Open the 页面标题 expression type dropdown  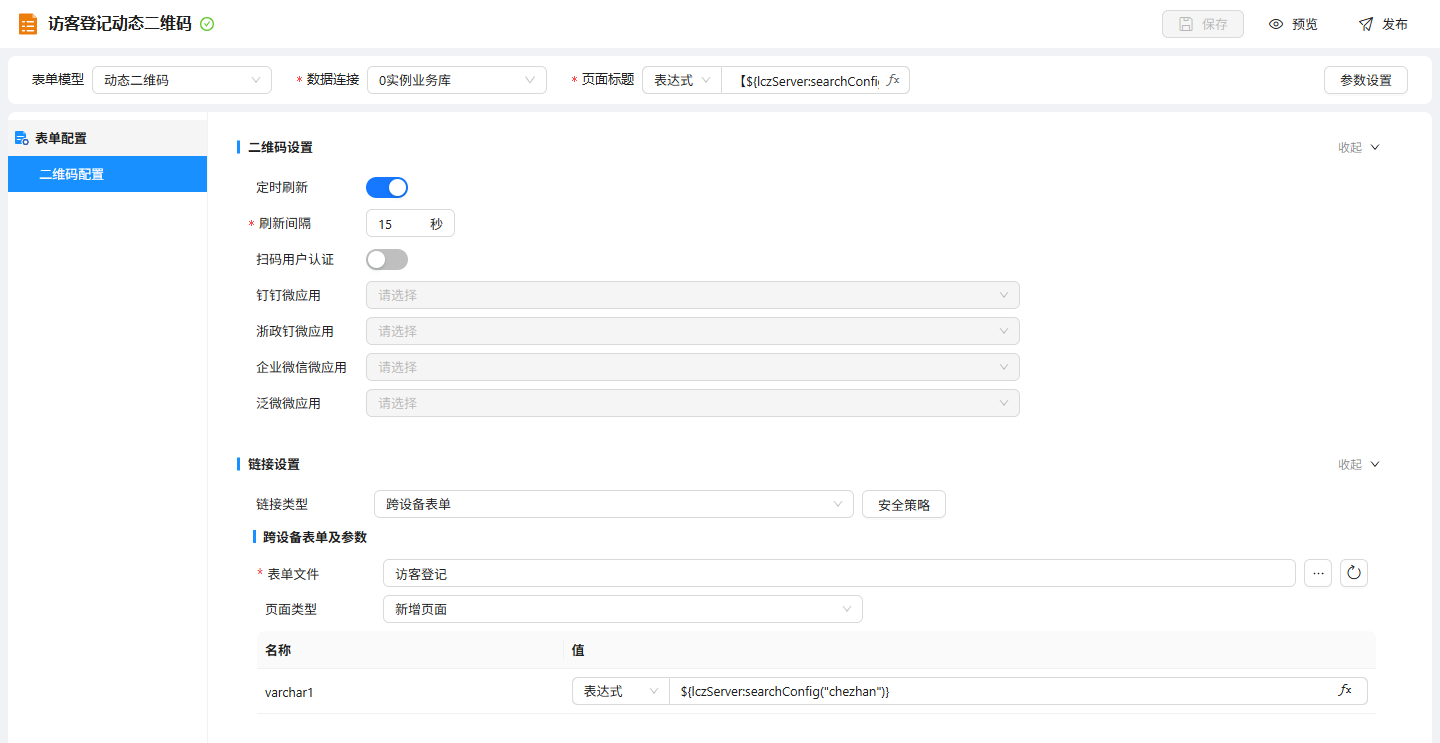(x=682, y=80)
